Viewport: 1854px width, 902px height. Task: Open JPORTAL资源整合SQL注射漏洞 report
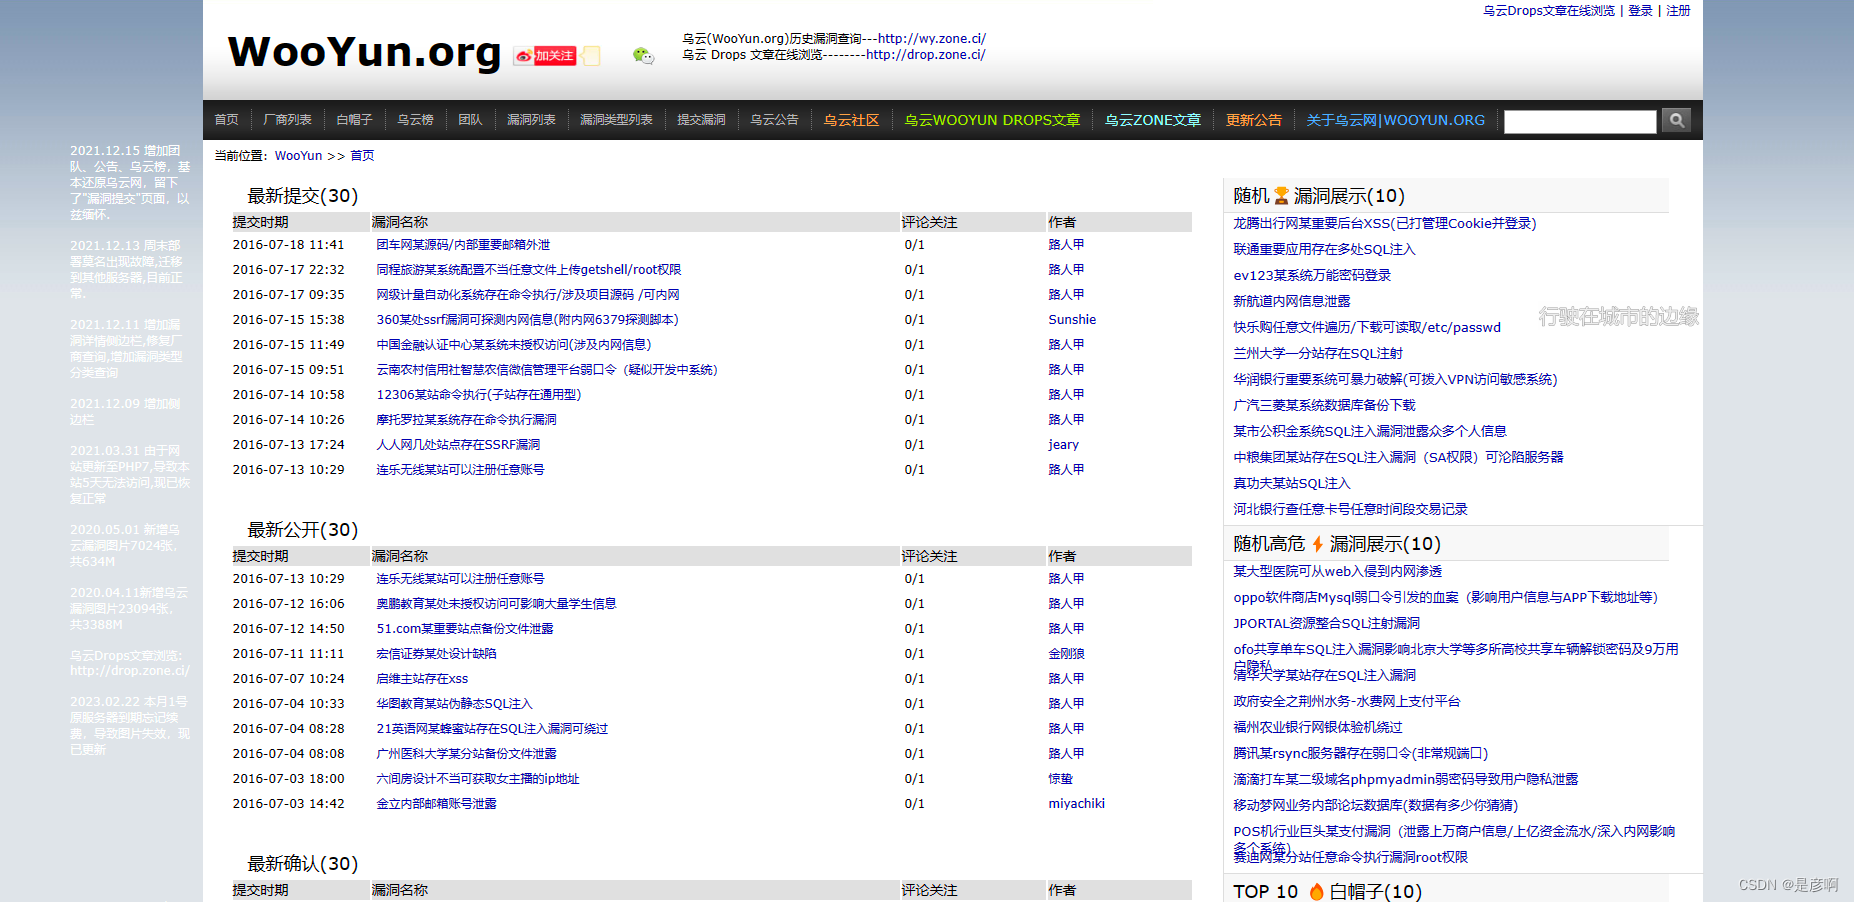[1327, 624]
